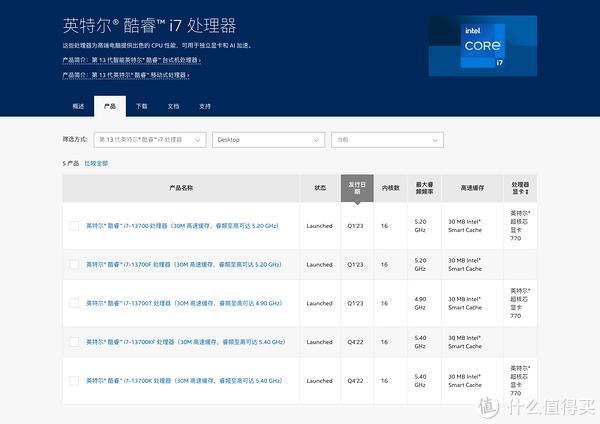This screenshot has width=600, height=424.
Task: Open the i7-13700KF 处理器 product link
Action: click(x=186, y=342)
